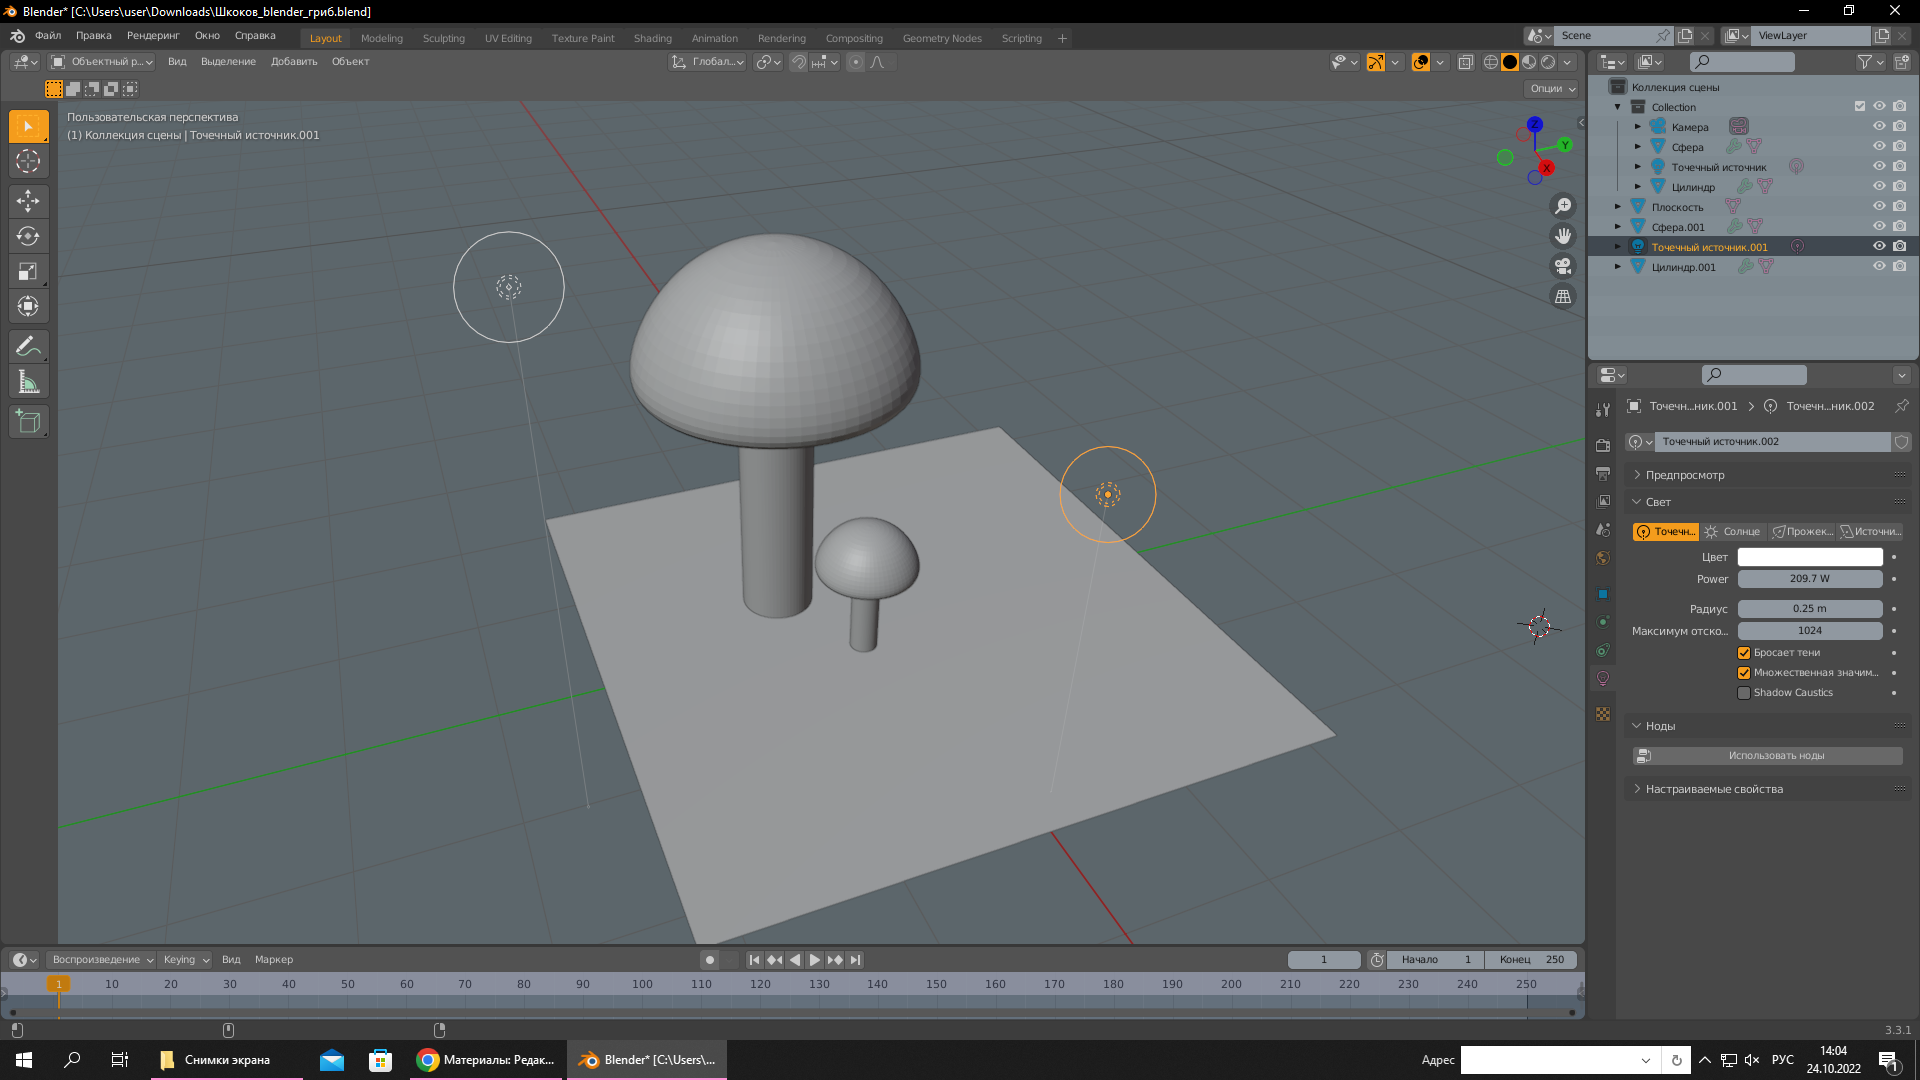
Task: Toggle snapping magnet in header
Action: pos(798,62)
